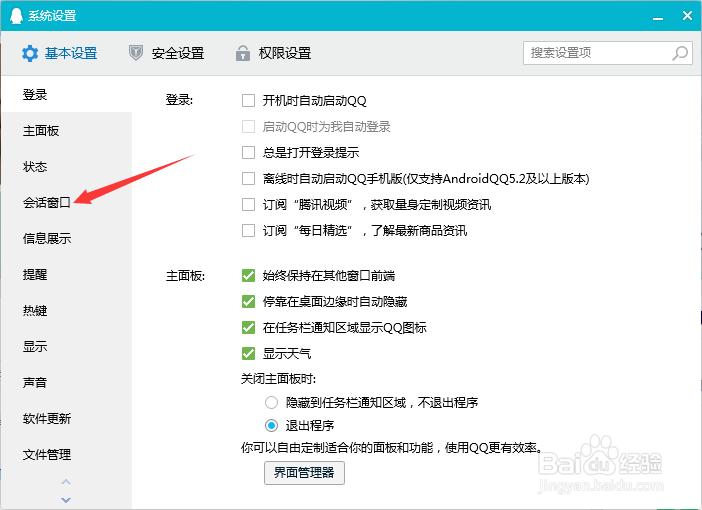
Task: Open 信息展示 in the sidebar
Action: coord(66,239)
